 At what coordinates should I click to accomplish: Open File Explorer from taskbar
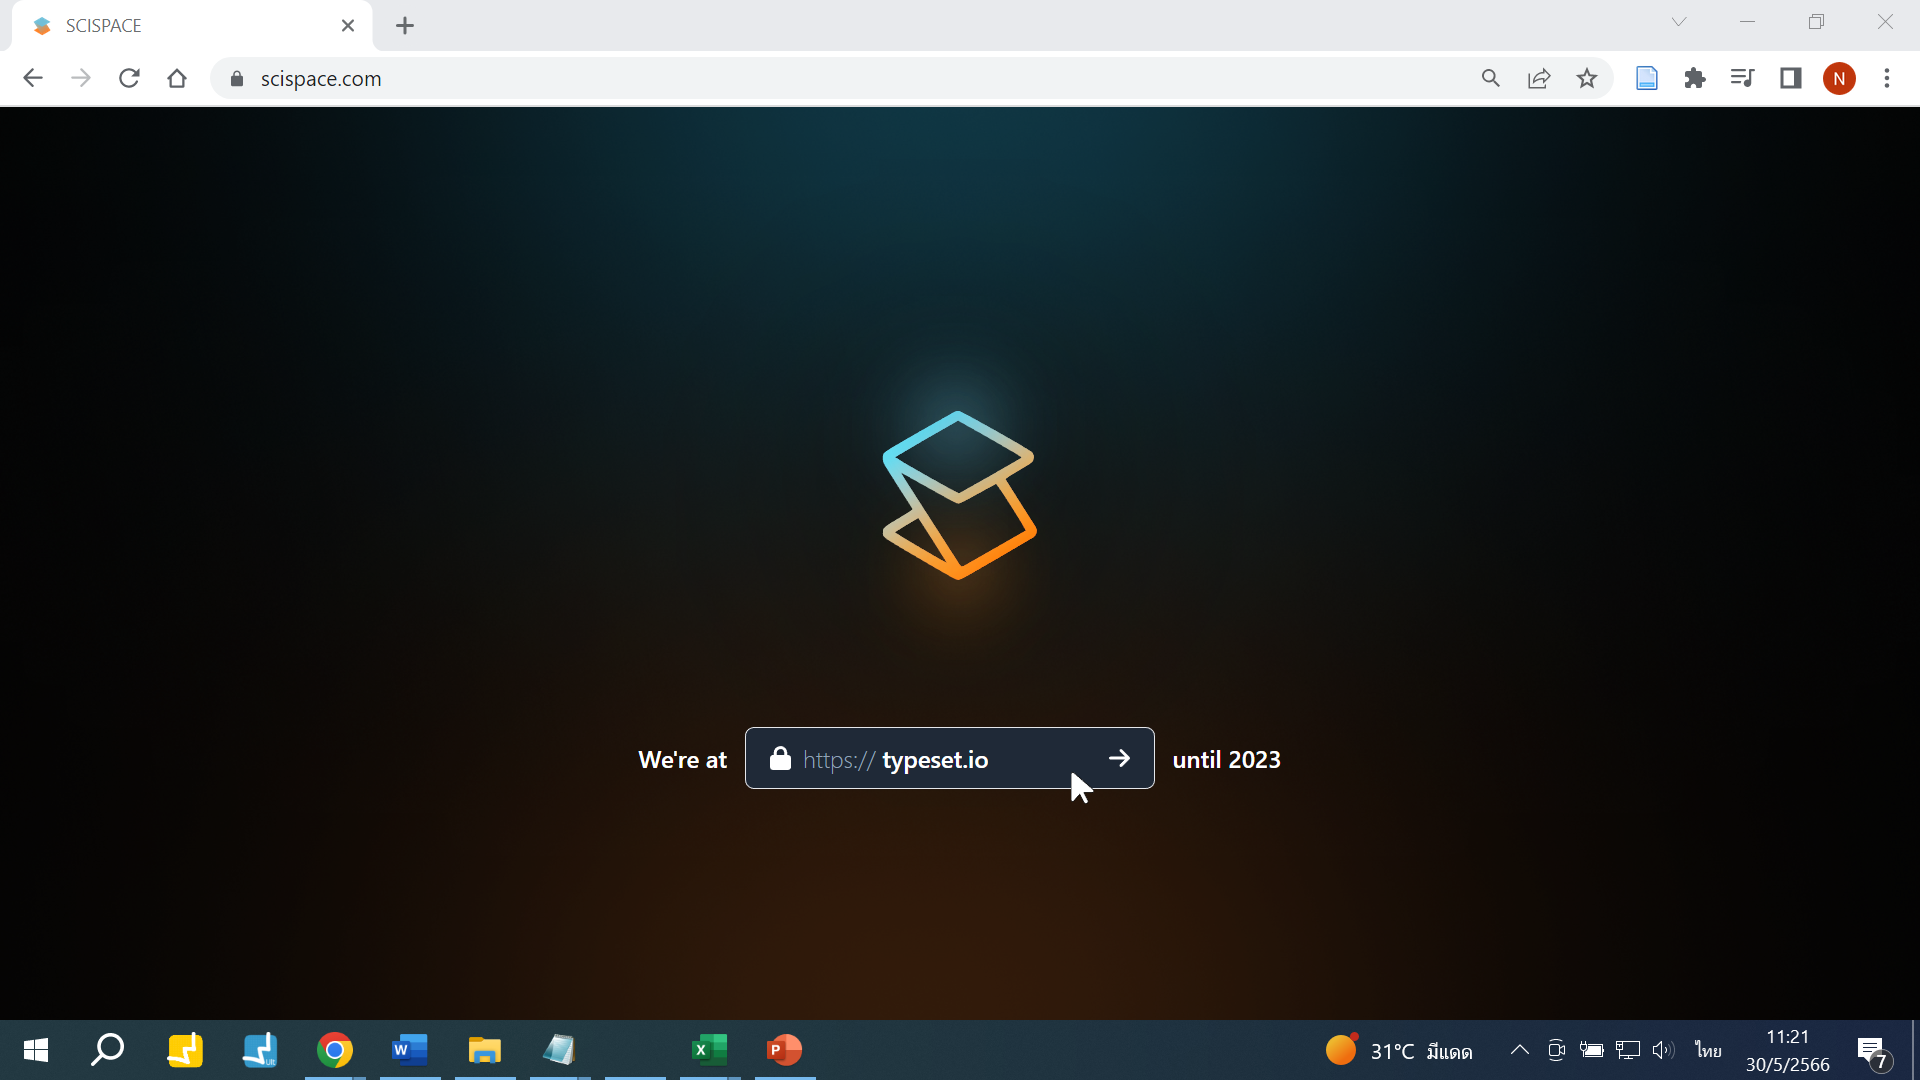point(485,1050)
